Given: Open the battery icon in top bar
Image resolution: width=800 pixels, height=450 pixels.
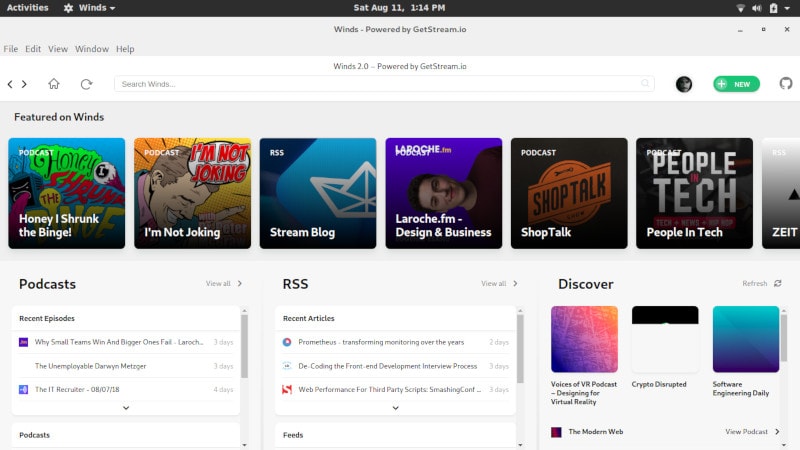Looking at the screenshot, I should point(773,8).
